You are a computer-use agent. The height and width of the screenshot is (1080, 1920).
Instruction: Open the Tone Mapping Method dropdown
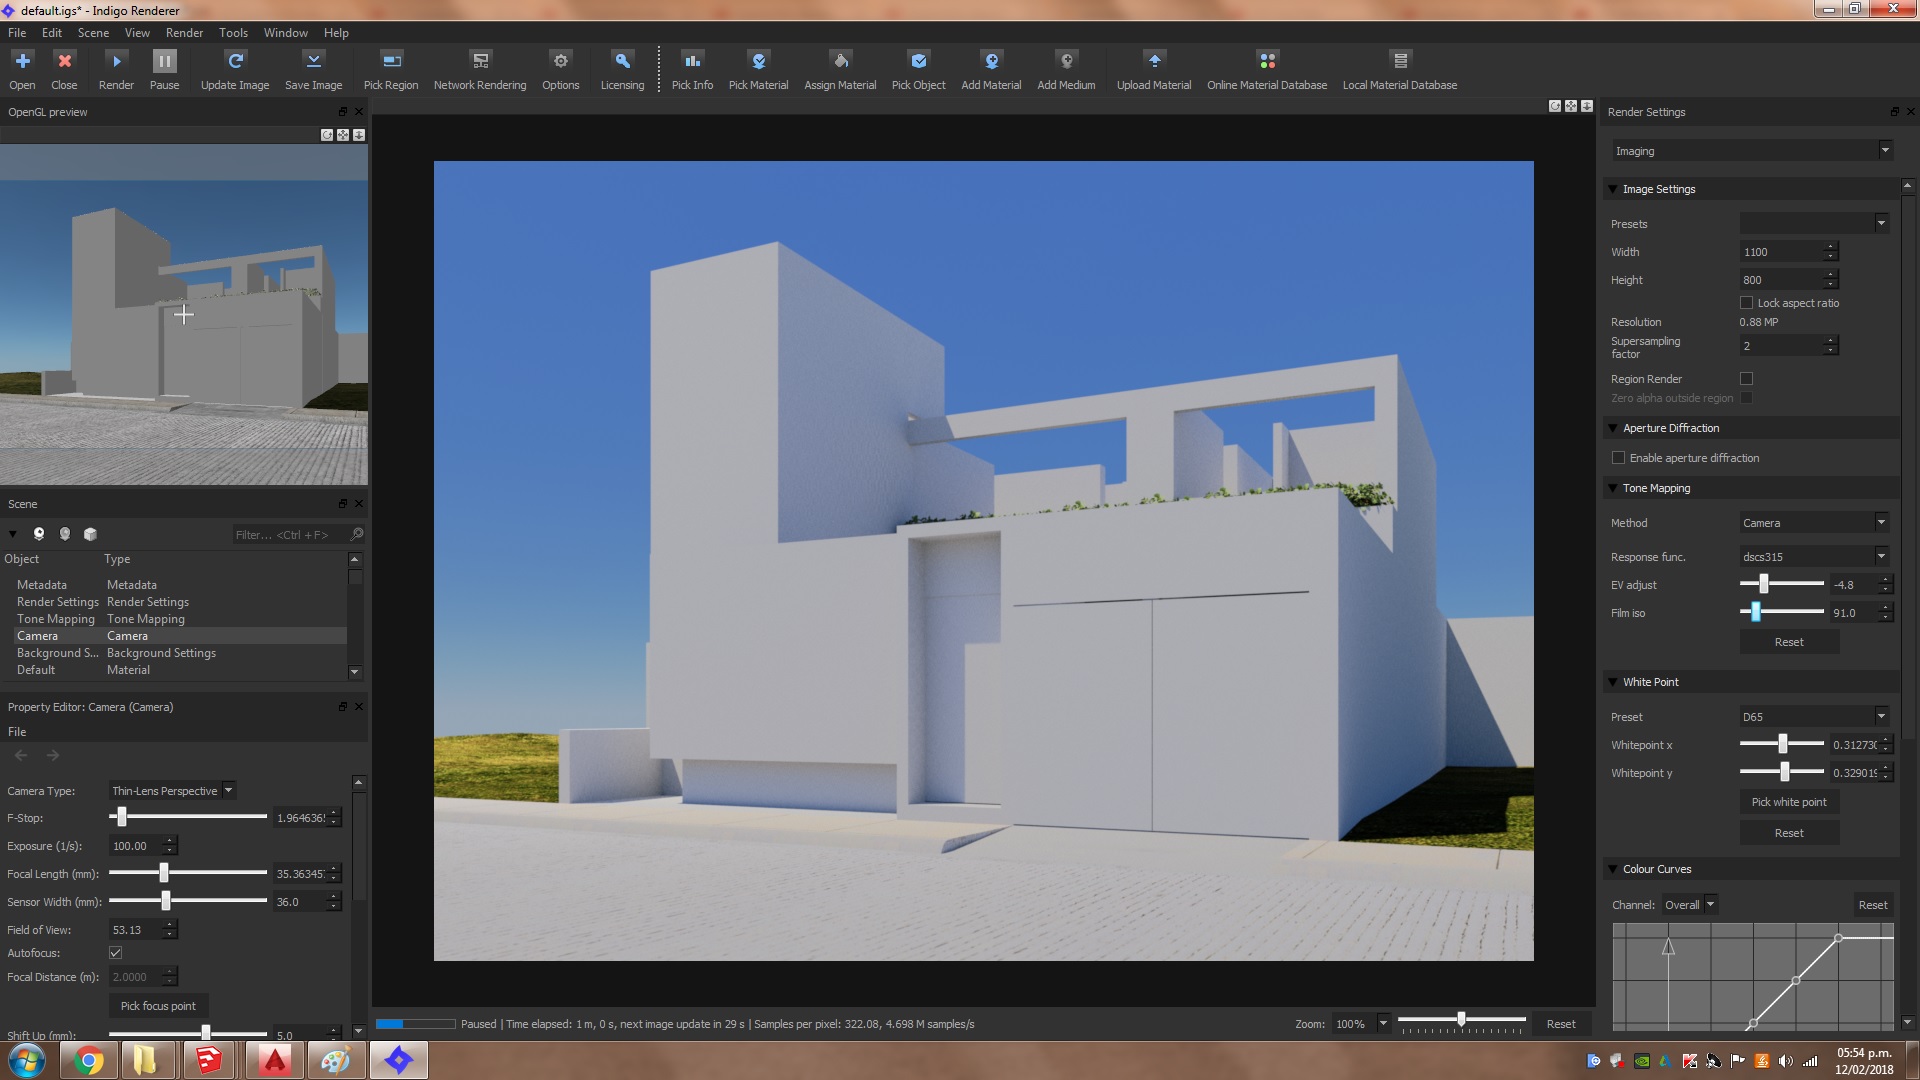[1814, 523]
